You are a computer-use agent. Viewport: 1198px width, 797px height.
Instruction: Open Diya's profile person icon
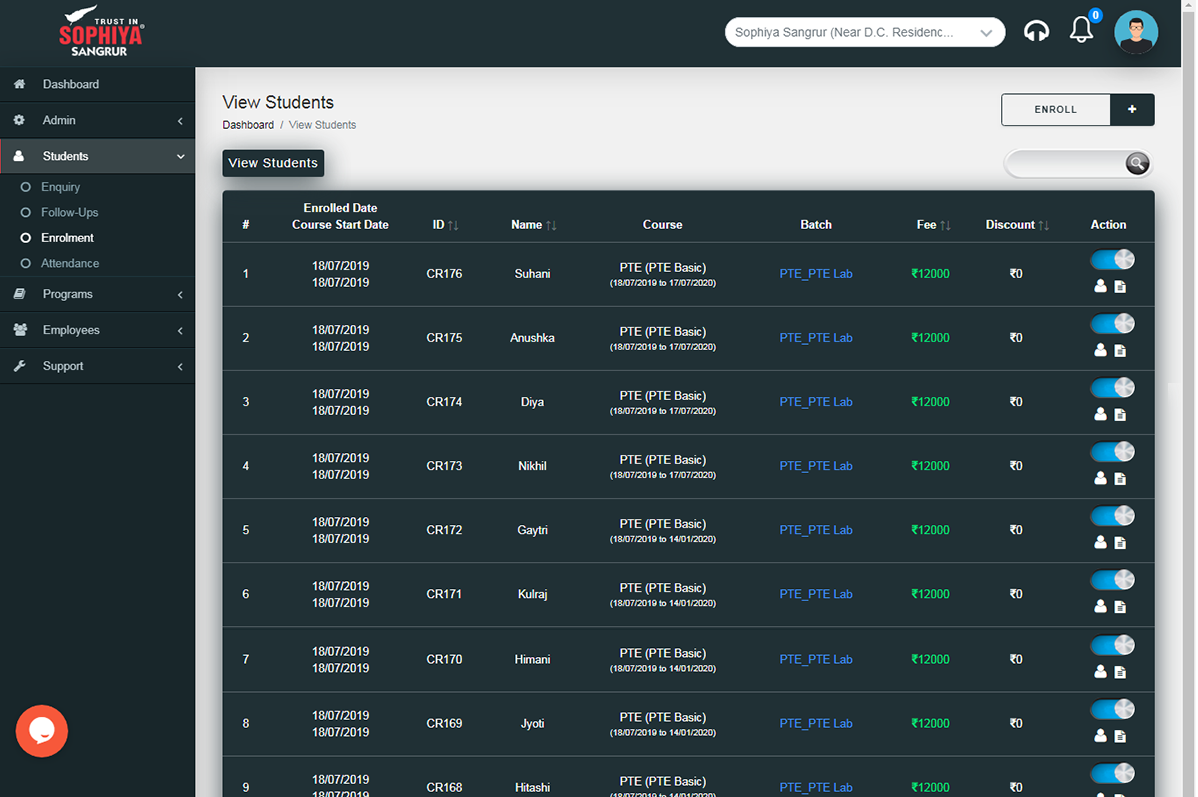(1100, 414)
